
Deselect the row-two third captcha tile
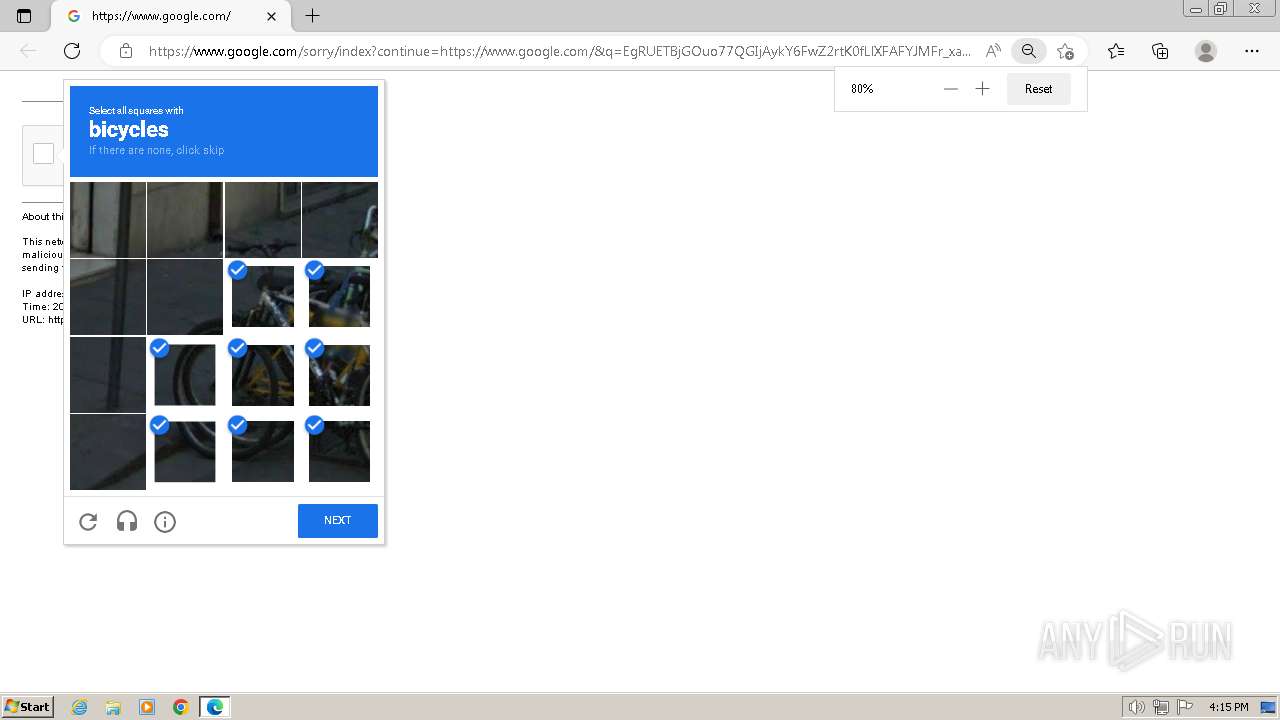pos(263,296)
